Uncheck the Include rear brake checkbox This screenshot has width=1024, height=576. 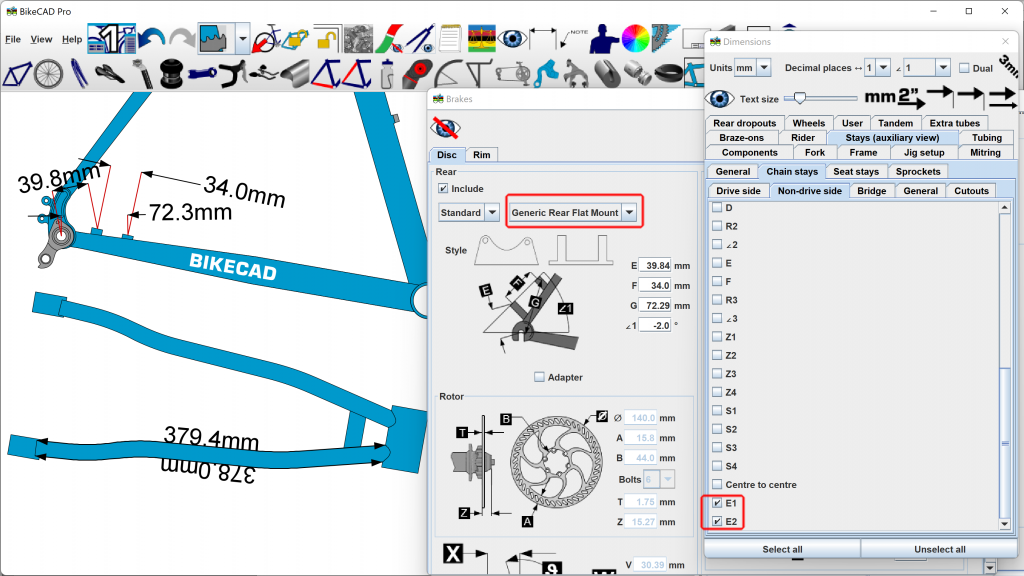click(443, 189)
